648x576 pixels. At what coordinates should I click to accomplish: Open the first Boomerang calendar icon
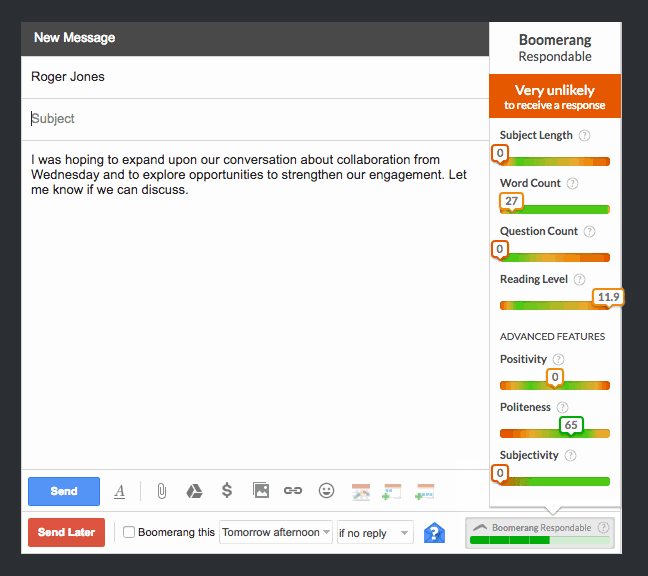pyautogui.click(x=361, y=492)
